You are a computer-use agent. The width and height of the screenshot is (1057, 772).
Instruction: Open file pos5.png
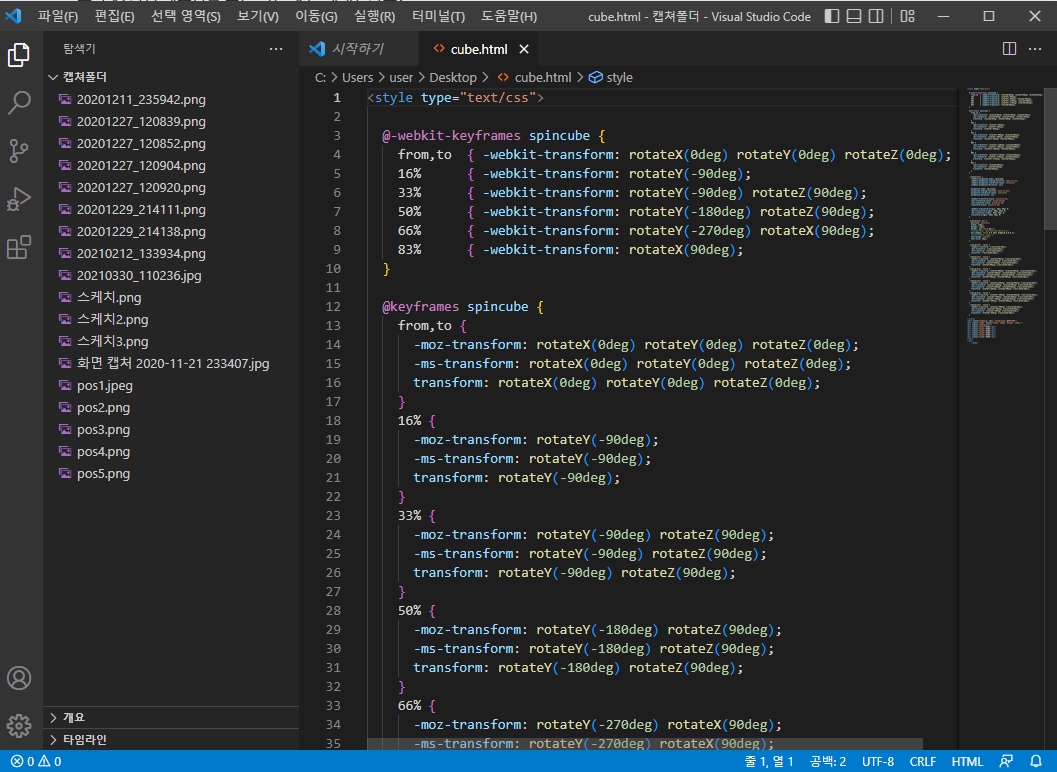pyautogui.click(x=171, y=473)
